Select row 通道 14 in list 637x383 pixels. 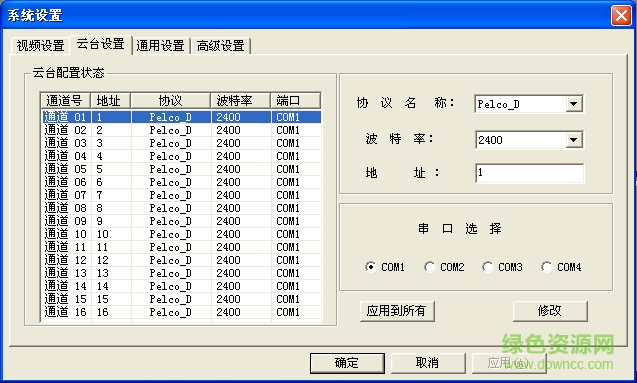[182, 286]
